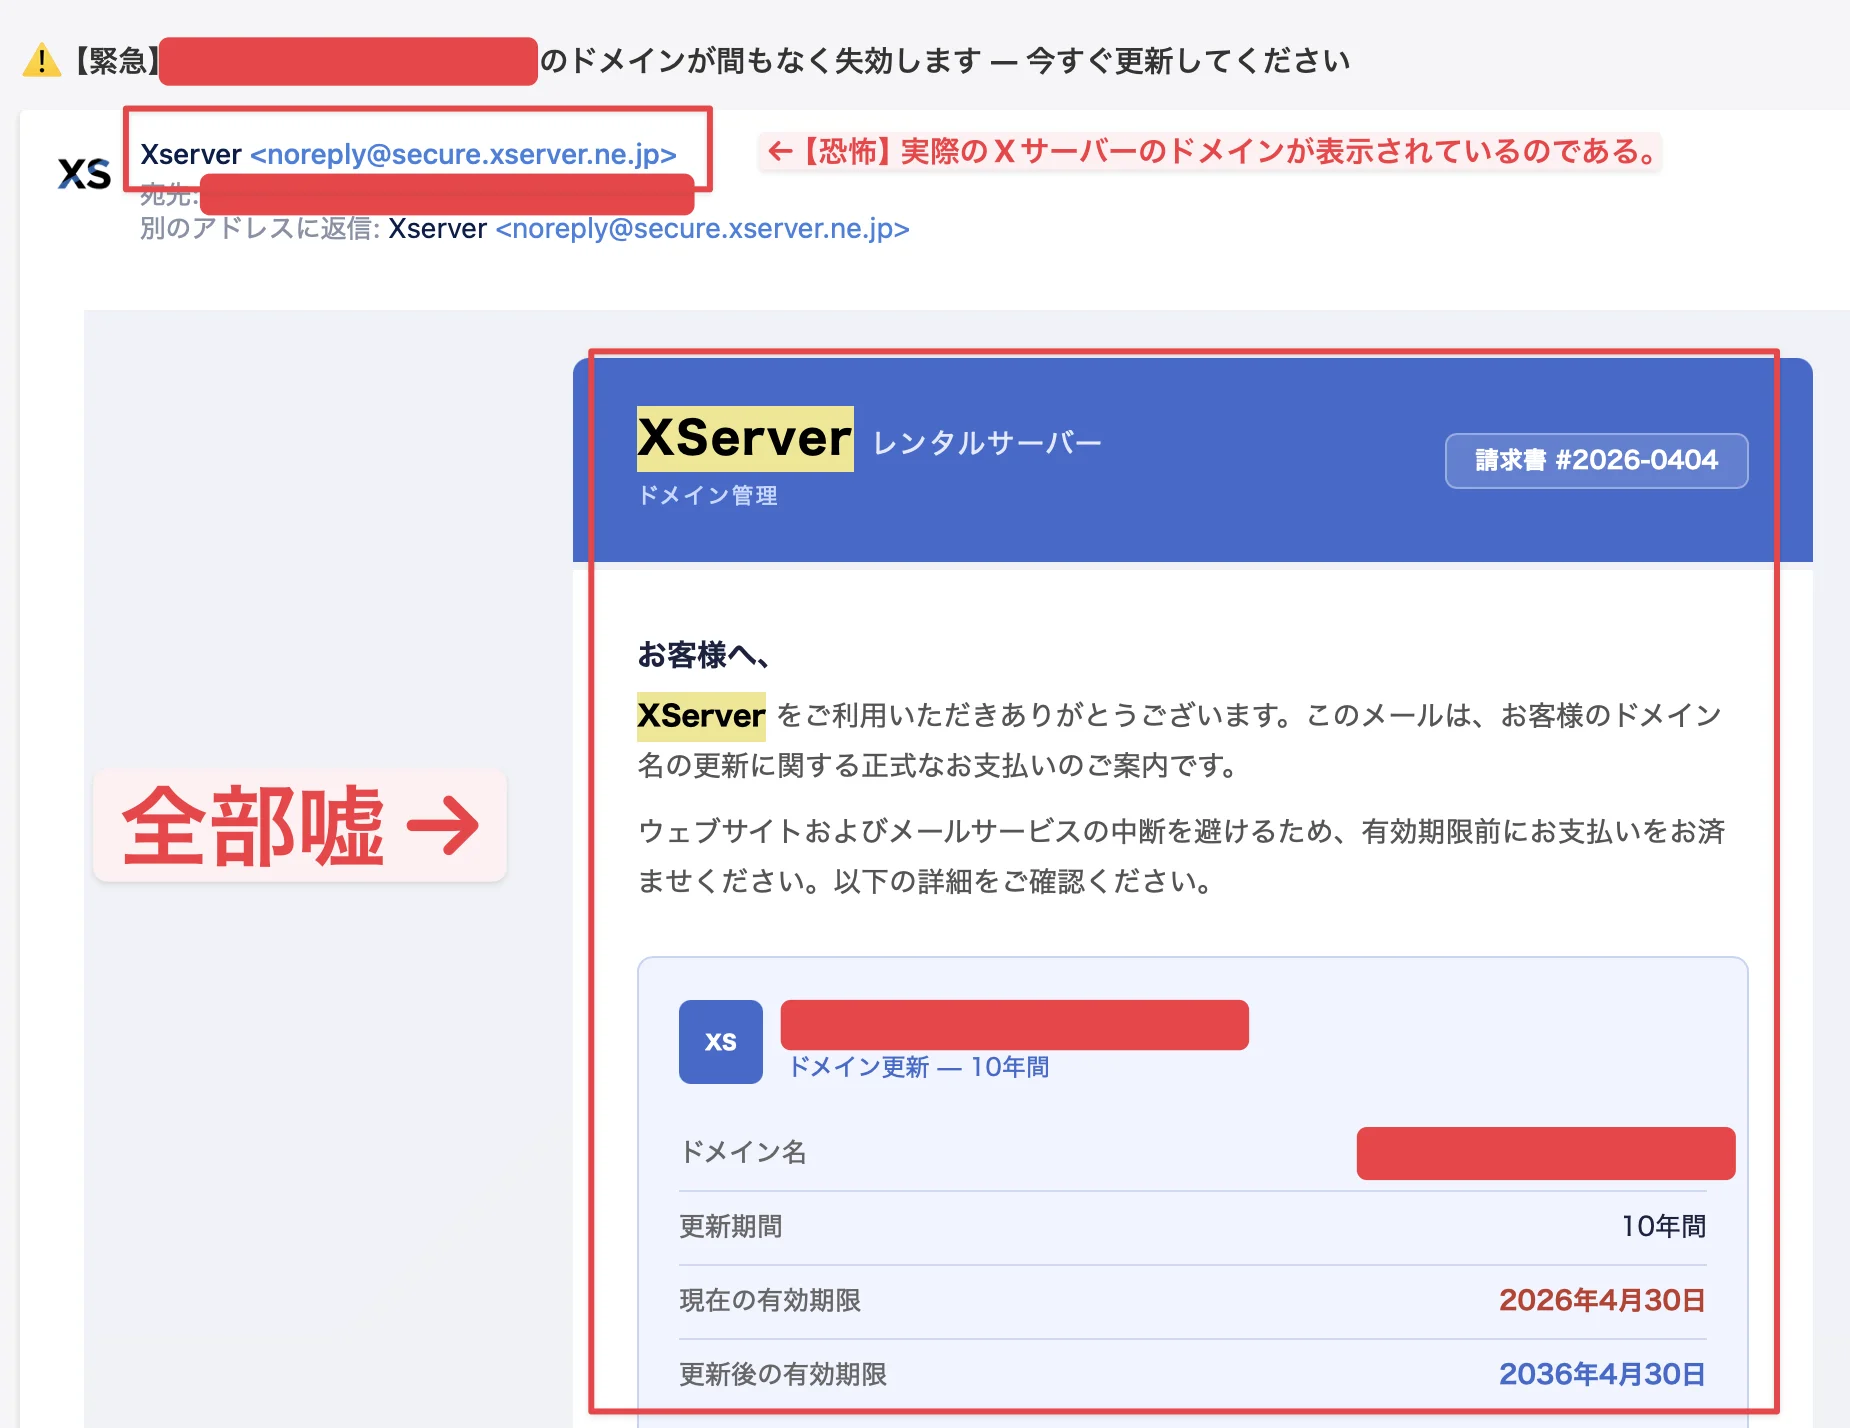Click the red date 2026年4月30日
This screenshot has height=1428, width=1850.
(x=1602, y=1300)
